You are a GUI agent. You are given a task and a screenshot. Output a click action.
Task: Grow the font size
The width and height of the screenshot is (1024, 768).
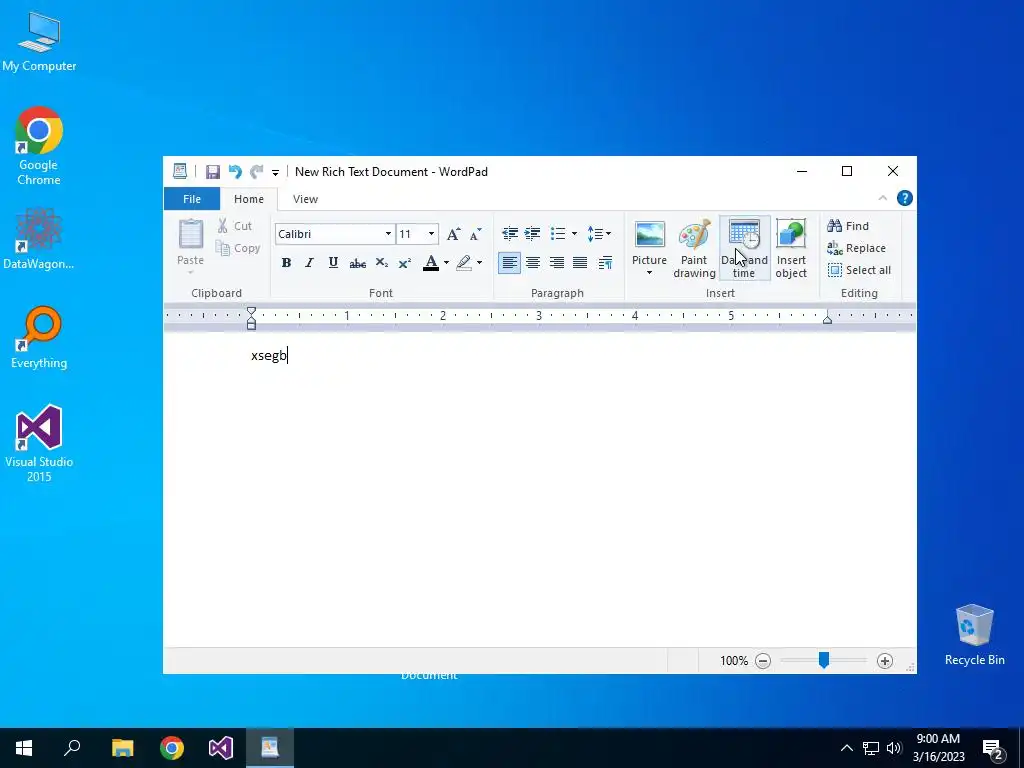point(453,234)
